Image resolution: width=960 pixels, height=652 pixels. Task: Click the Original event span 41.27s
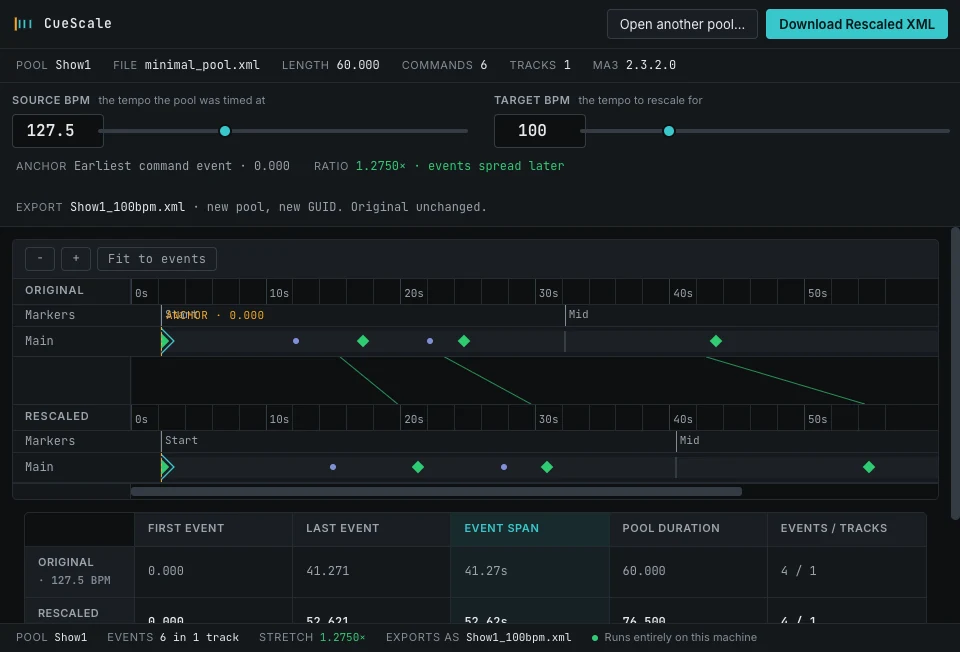click(x=486, y=571)
